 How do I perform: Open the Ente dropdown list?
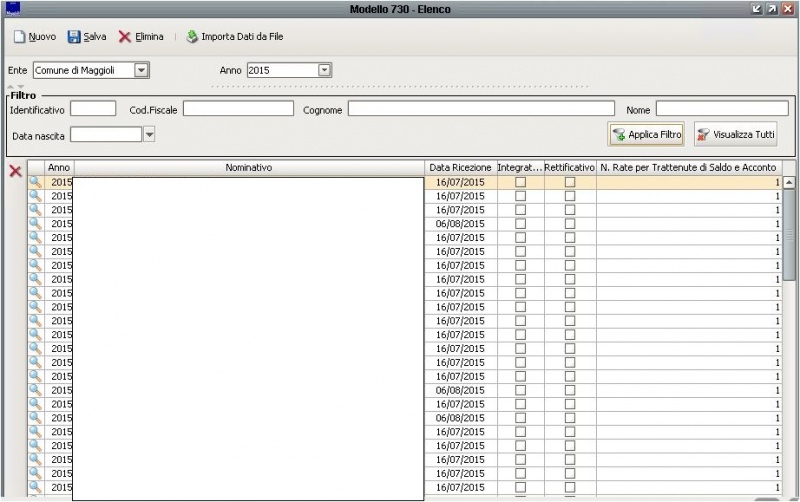(141, 70)
